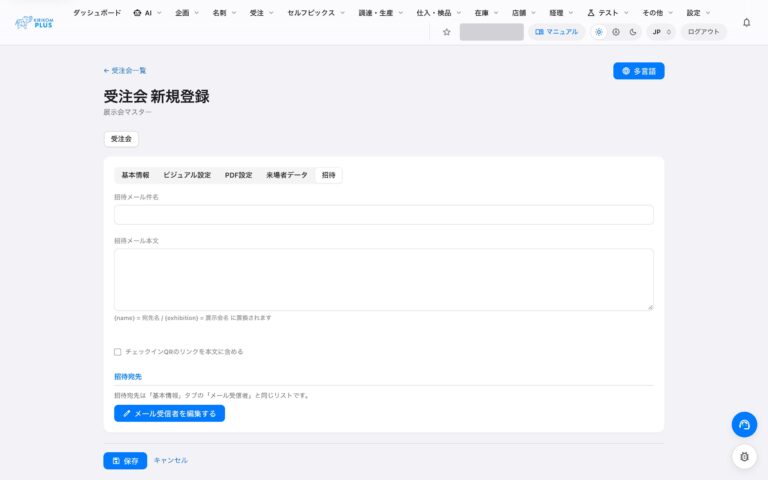768x480 pixels.
Task: Expand the 受注 menu
Action: click(262, 13)
